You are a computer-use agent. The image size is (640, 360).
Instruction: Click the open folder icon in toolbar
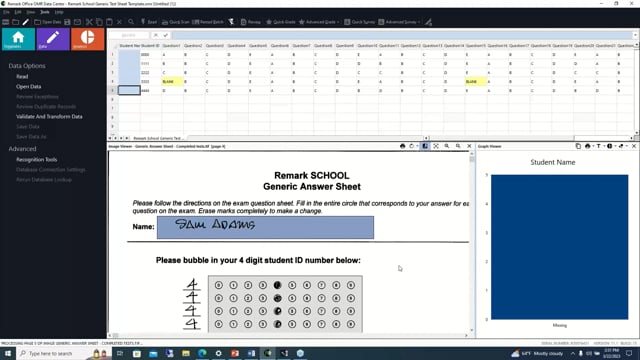[x=16, y=22]
